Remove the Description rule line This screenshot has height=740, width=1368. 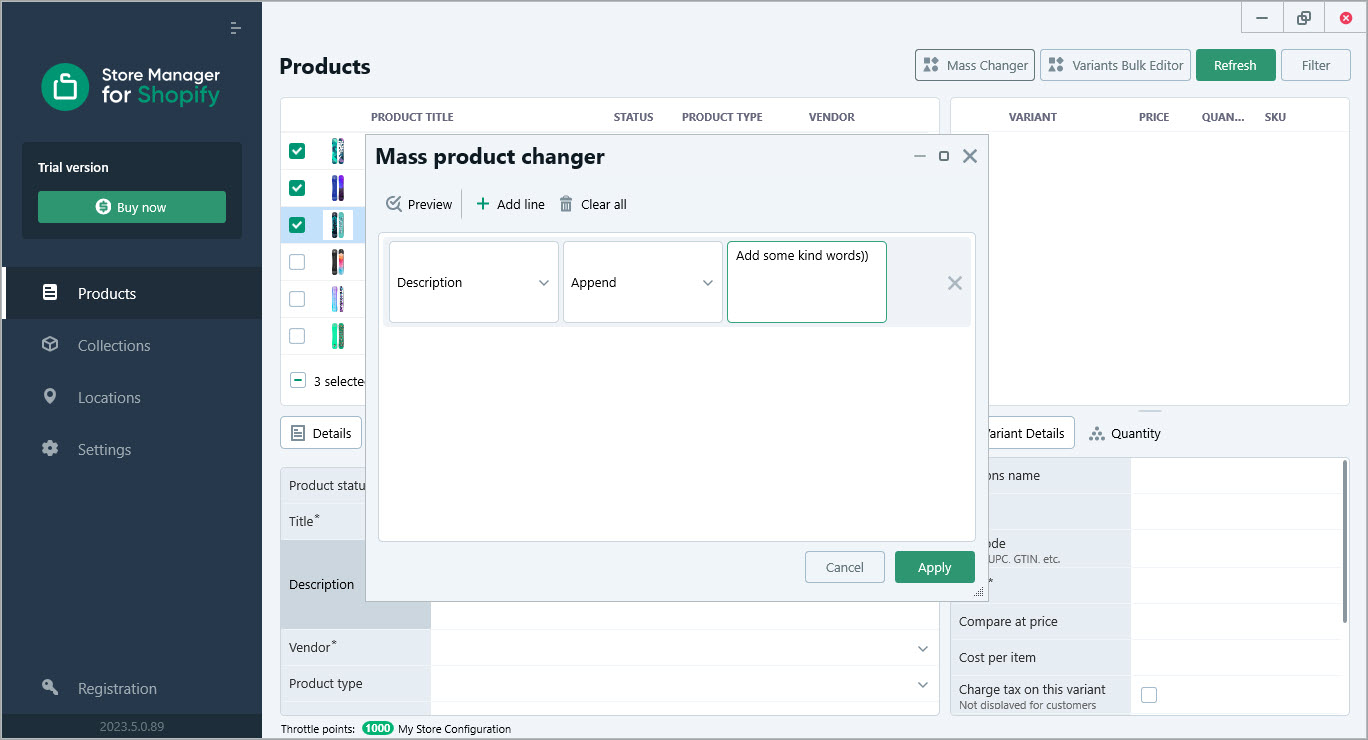[x=955, y=283]
